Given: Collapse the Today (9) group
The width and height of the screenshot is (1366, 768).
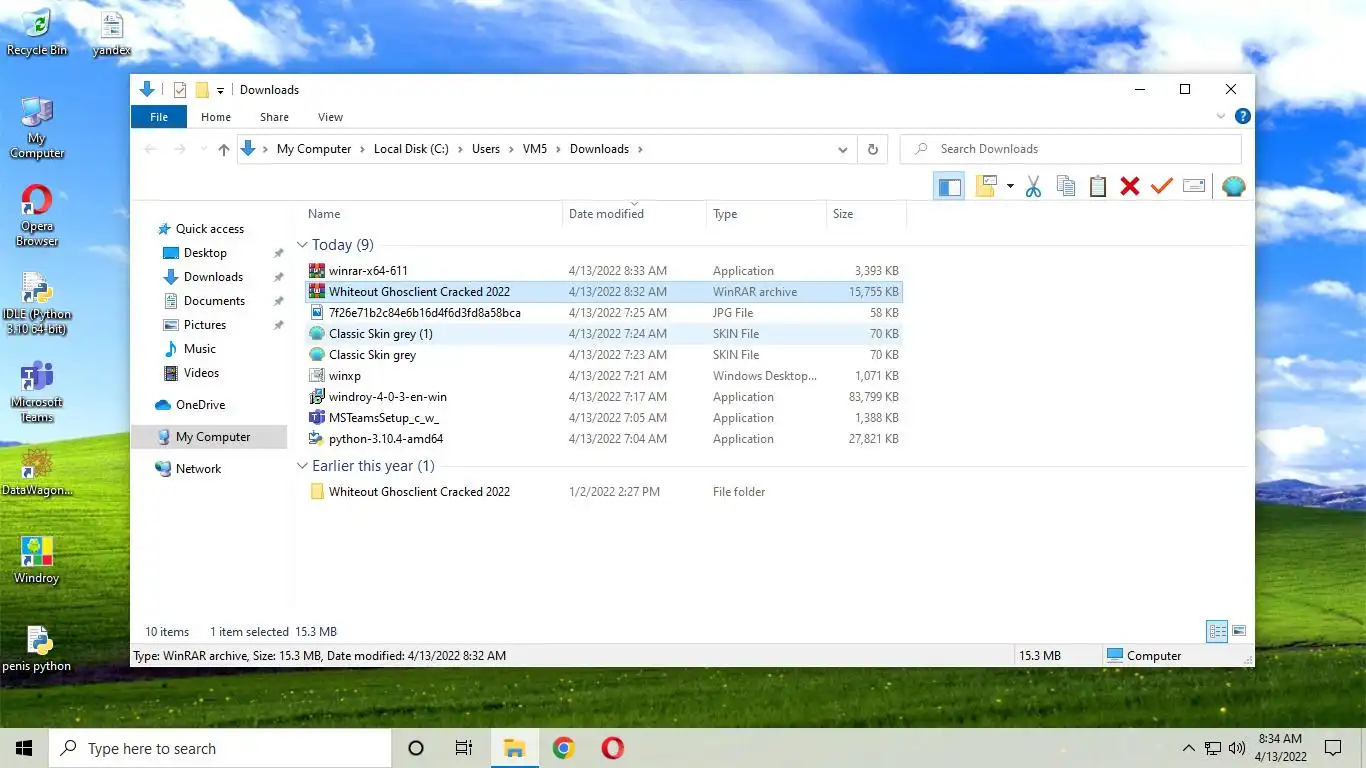Looking at the screenshot, I should point(302,245).
